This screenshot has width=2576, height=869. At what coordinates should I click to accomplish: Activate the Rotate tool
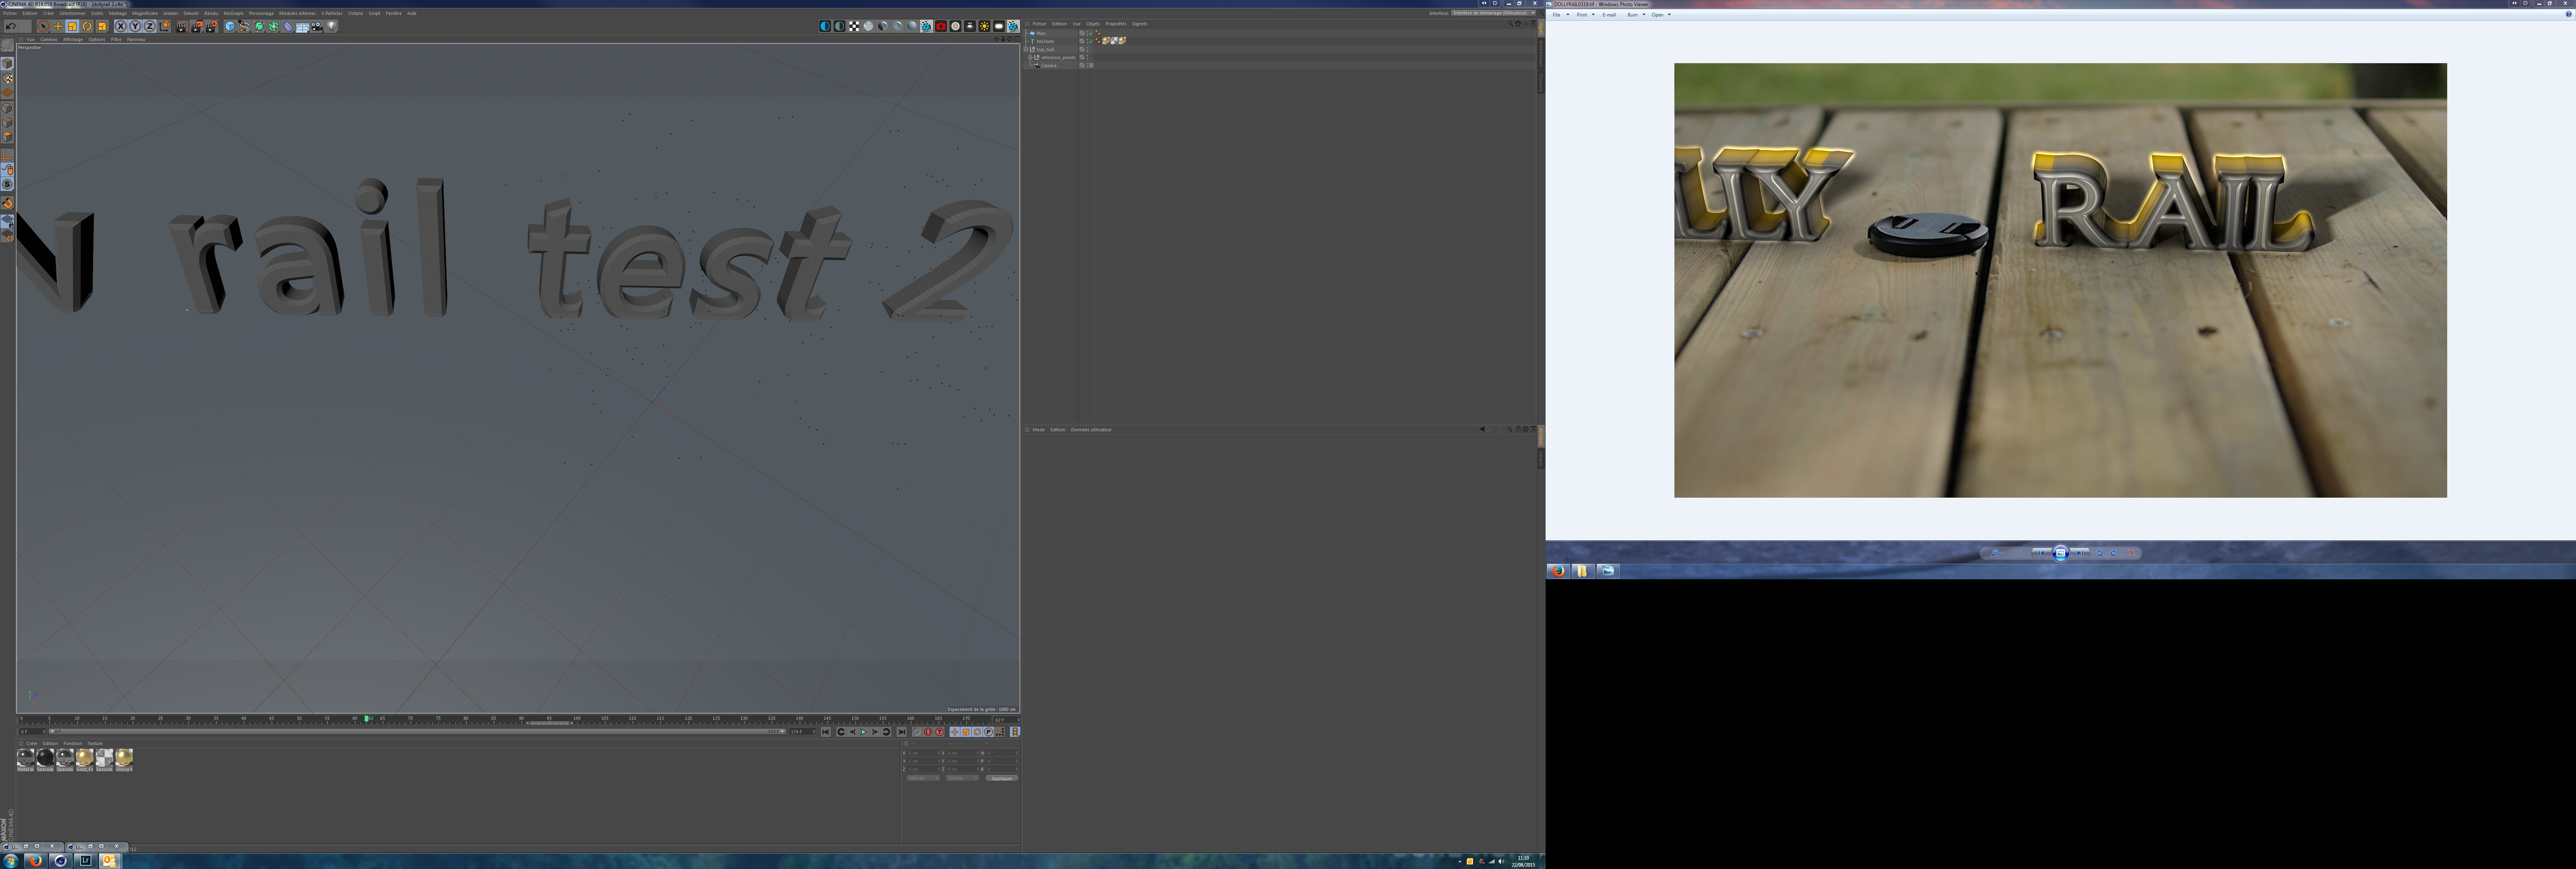tap(87, 26)
